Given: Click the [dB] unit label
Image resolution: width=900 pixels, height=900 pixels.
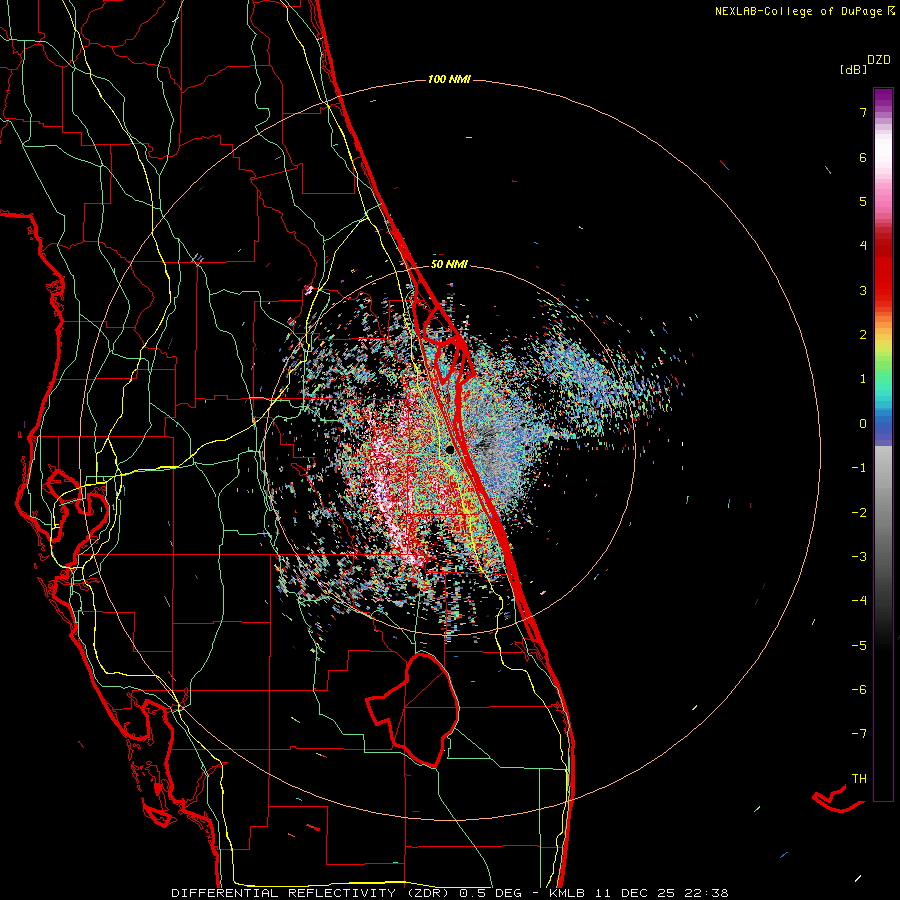Looking at the screenshot, I should [853, 70].
